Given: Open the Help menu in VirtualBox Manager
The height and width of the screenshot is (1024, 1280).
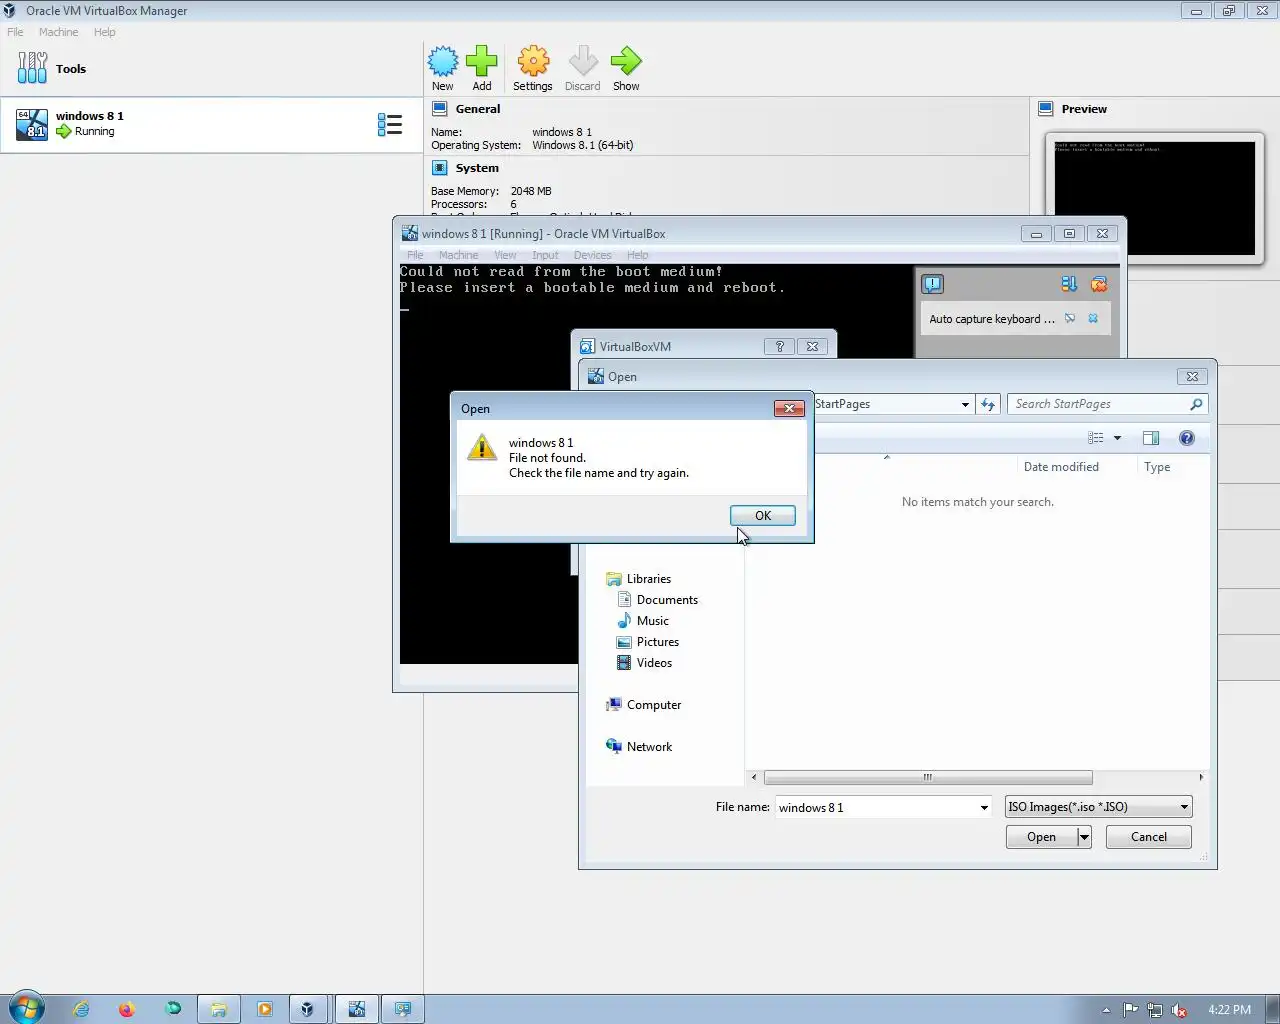Looking at the screenshot, I should (x=104, y=32).
